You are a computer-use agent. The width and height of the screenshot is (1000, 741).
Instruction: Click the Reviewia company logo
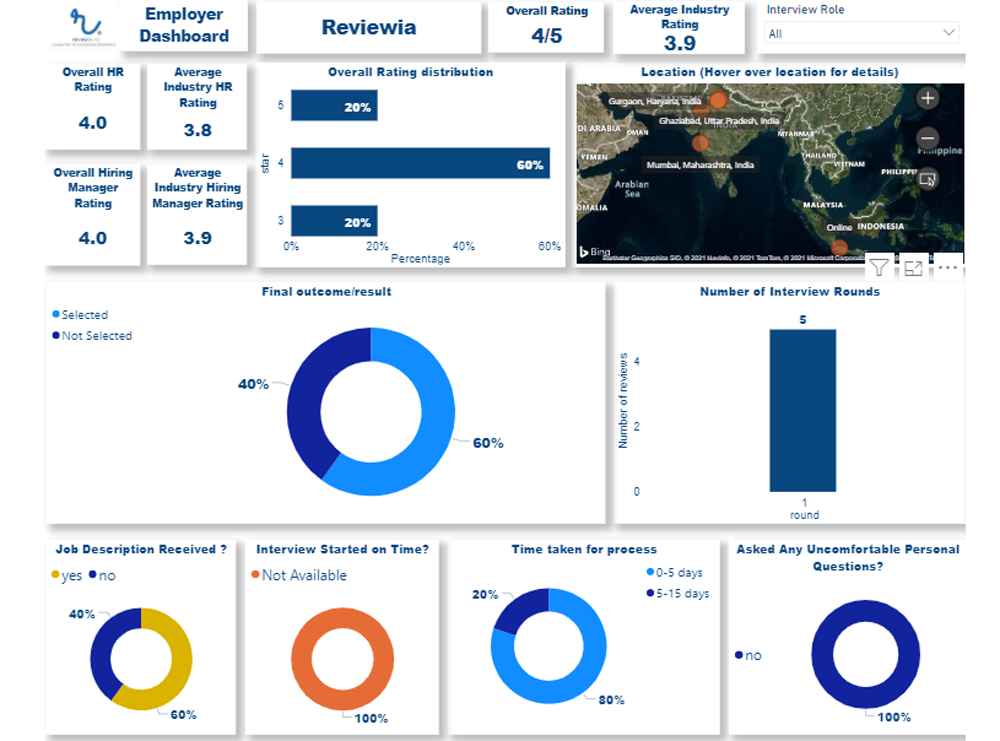point(84,27)
